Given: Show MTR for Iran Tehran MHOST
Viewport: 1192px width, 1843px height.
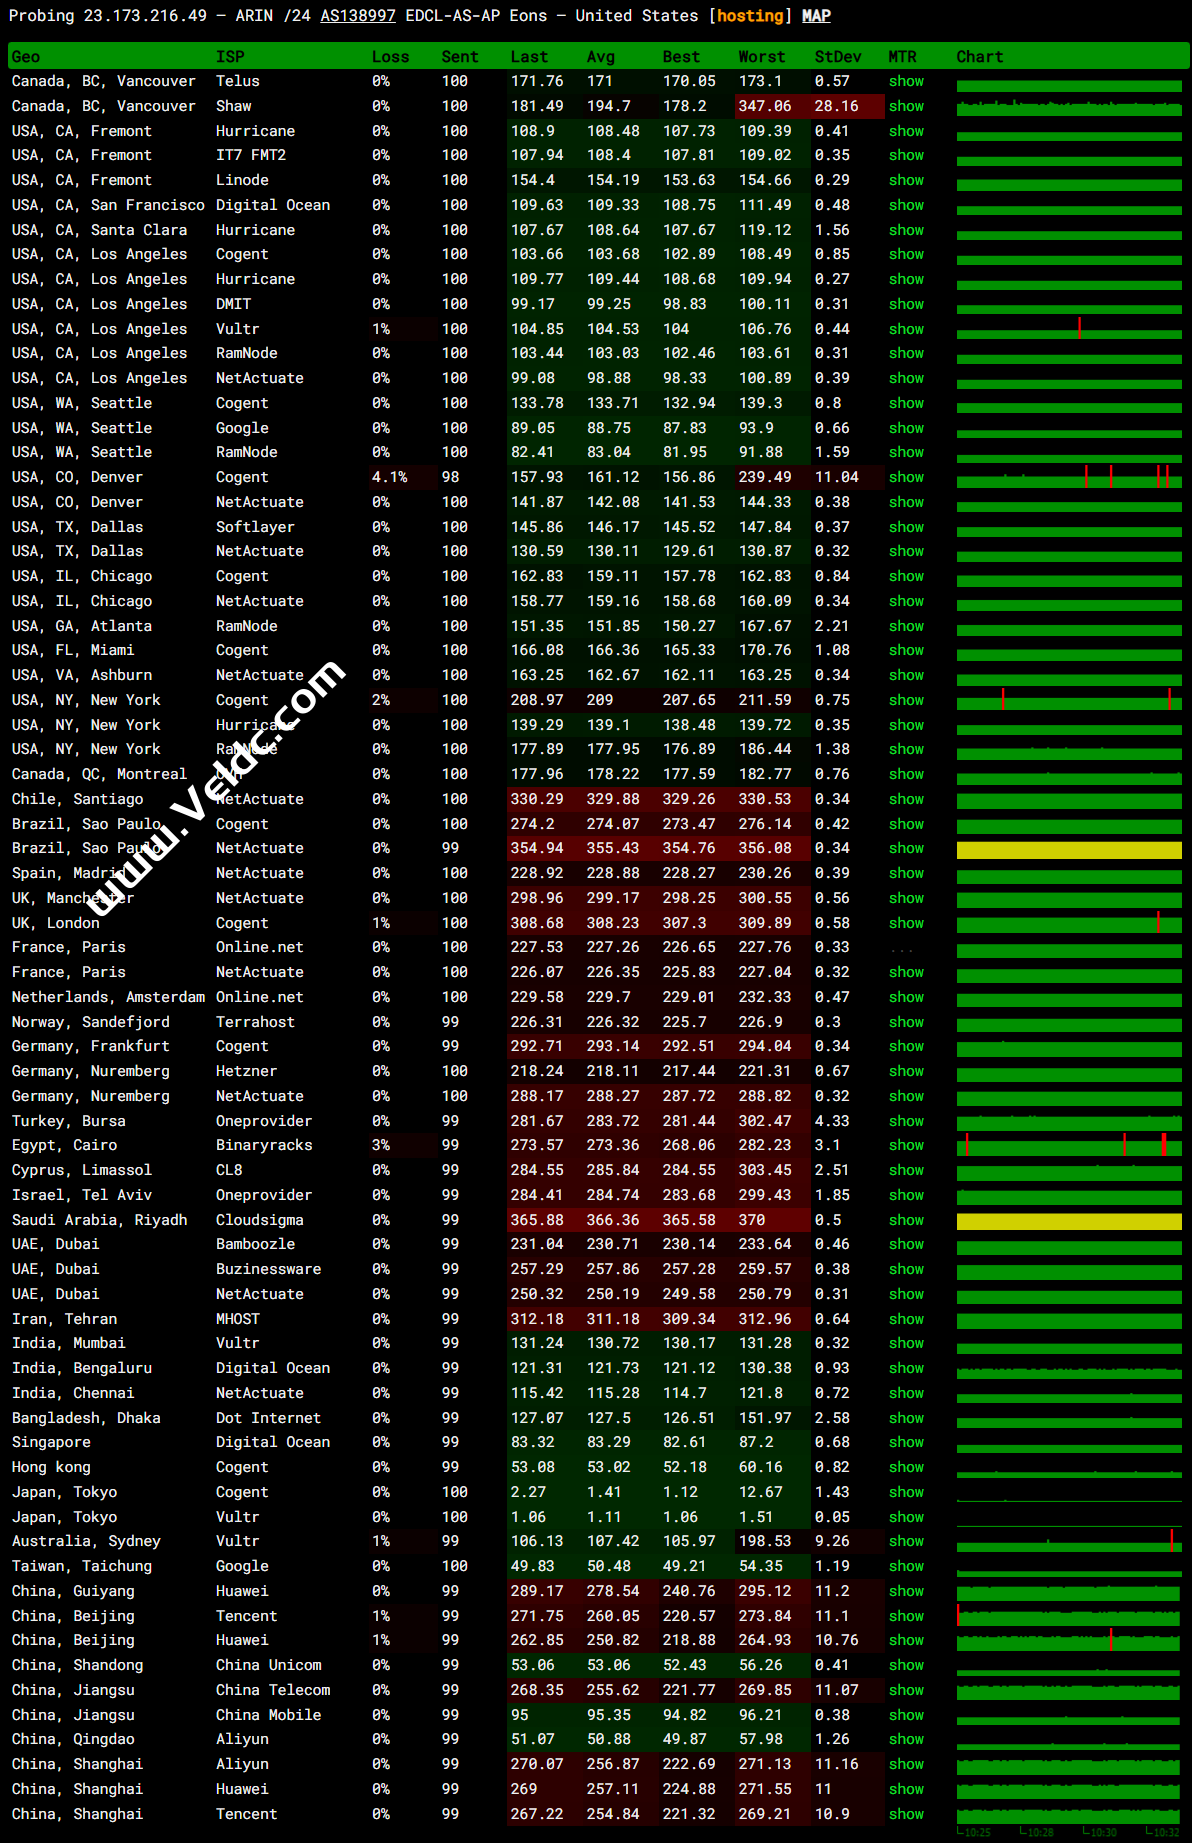Looking at the screenshot, I should (906, 1319).
